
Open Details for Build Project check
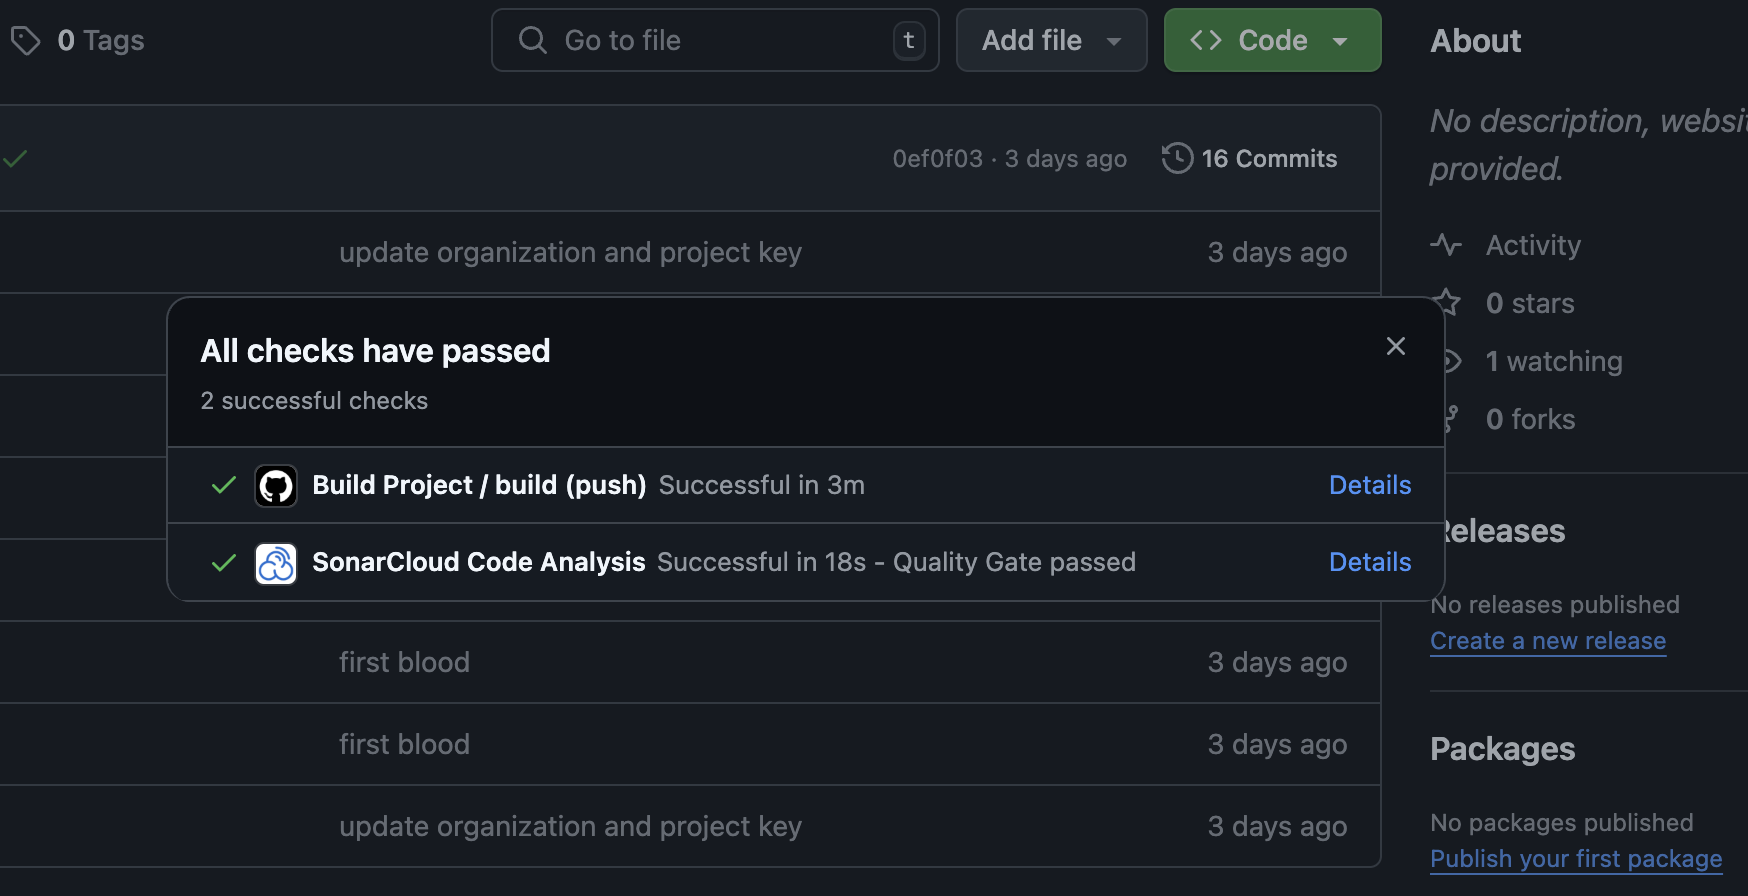point(1370,485)
